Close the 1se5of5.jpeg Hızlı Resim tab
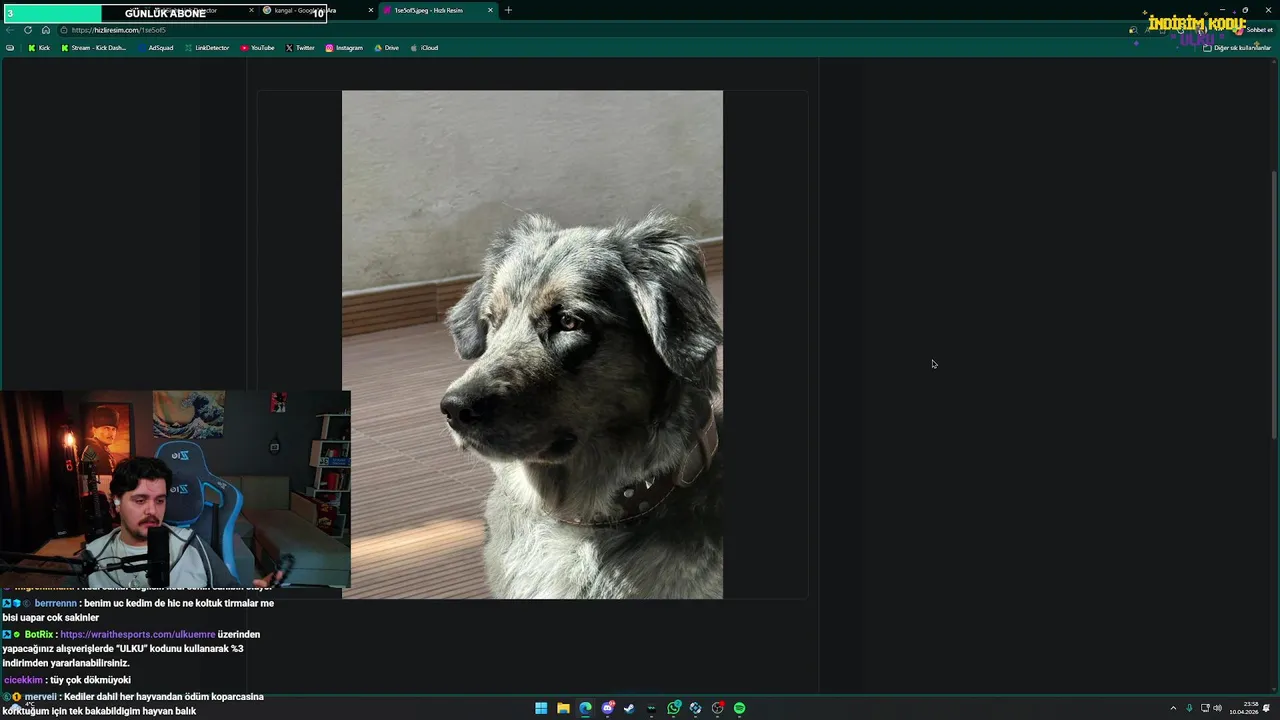The width and height of the screenshot is (1280, 720). (490, 10)
